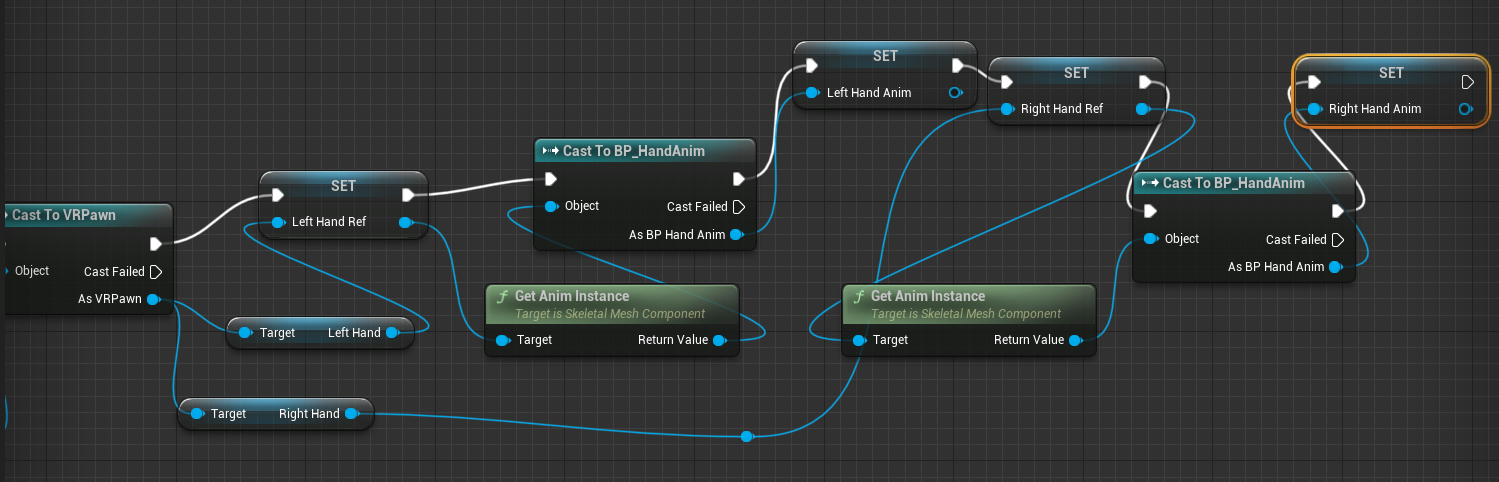This screenshot has width=1499, height=482.
Task: Click 'As VRPawn' label text
Action: tap(110, 299)
